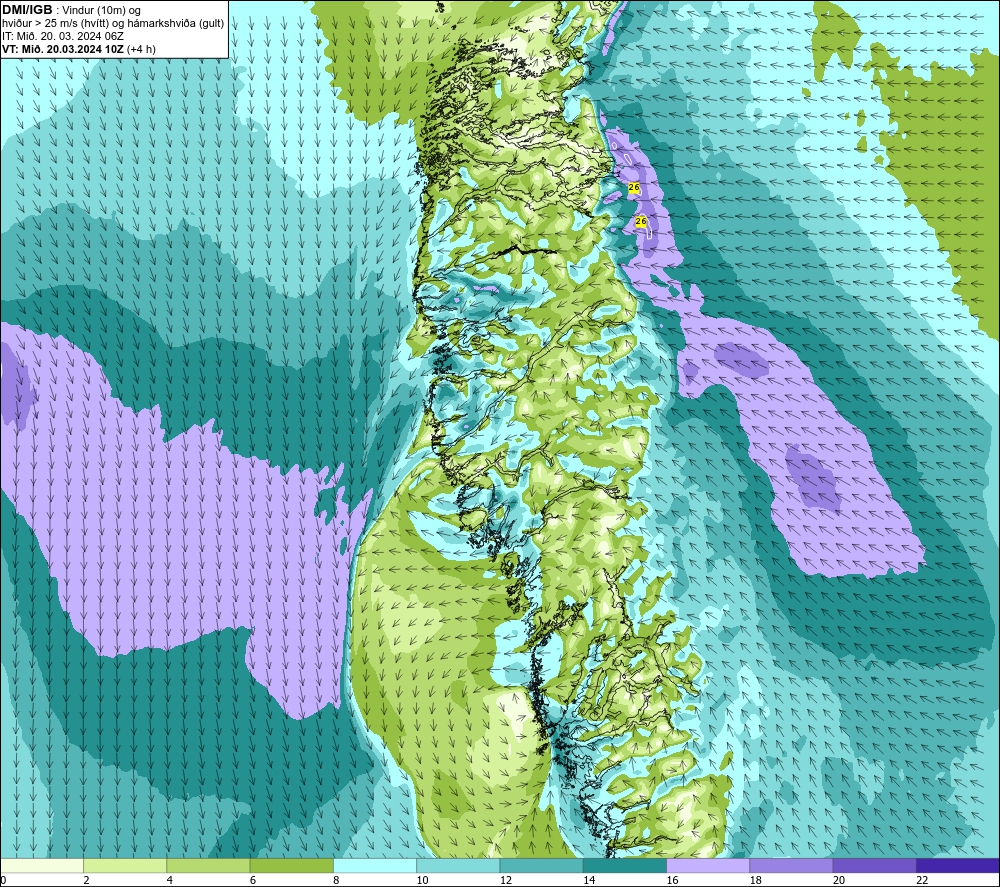Click the legend scale label 2
Screen dimensions: 1000x887
(x=86, y=881)
